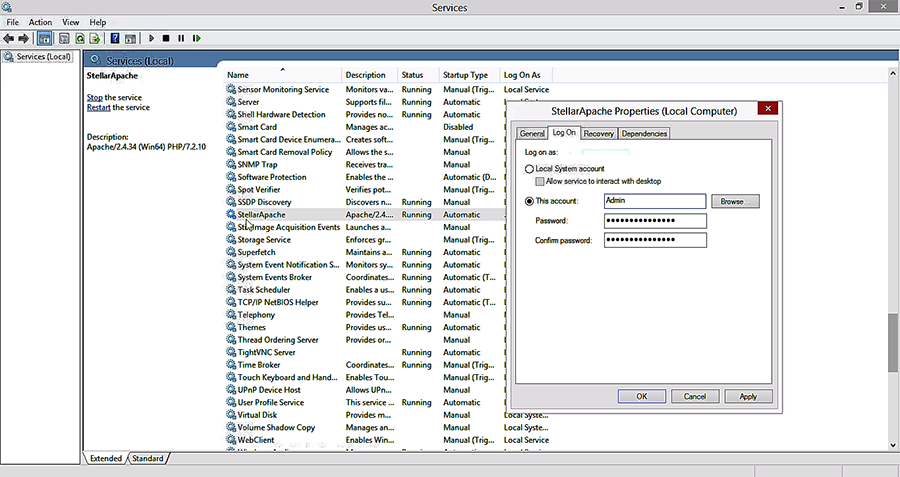Click the Back arrow in toolbar
The image size is (900, 477).
pos(9,38)
